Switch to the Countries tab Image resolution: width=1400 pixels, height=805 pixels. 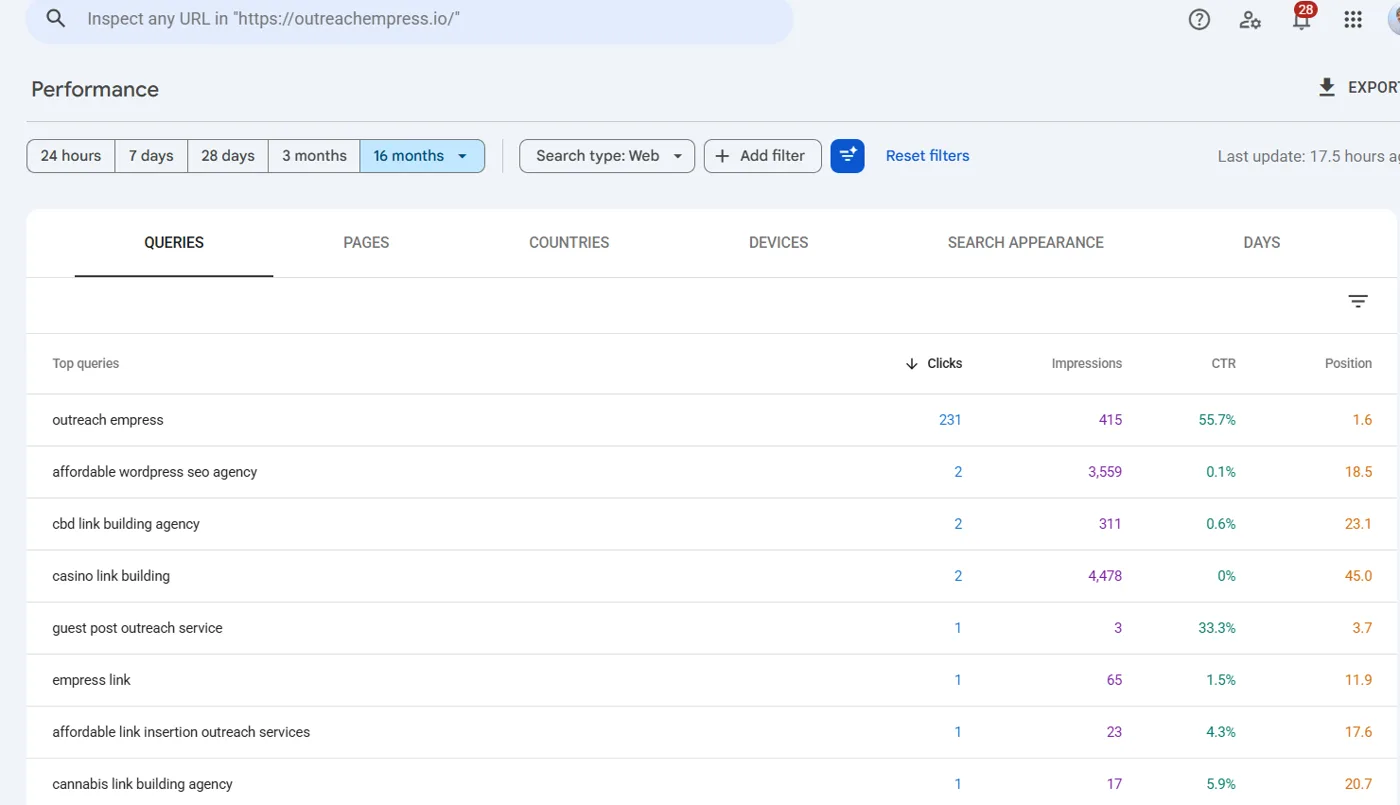click(x=569, y=243)
